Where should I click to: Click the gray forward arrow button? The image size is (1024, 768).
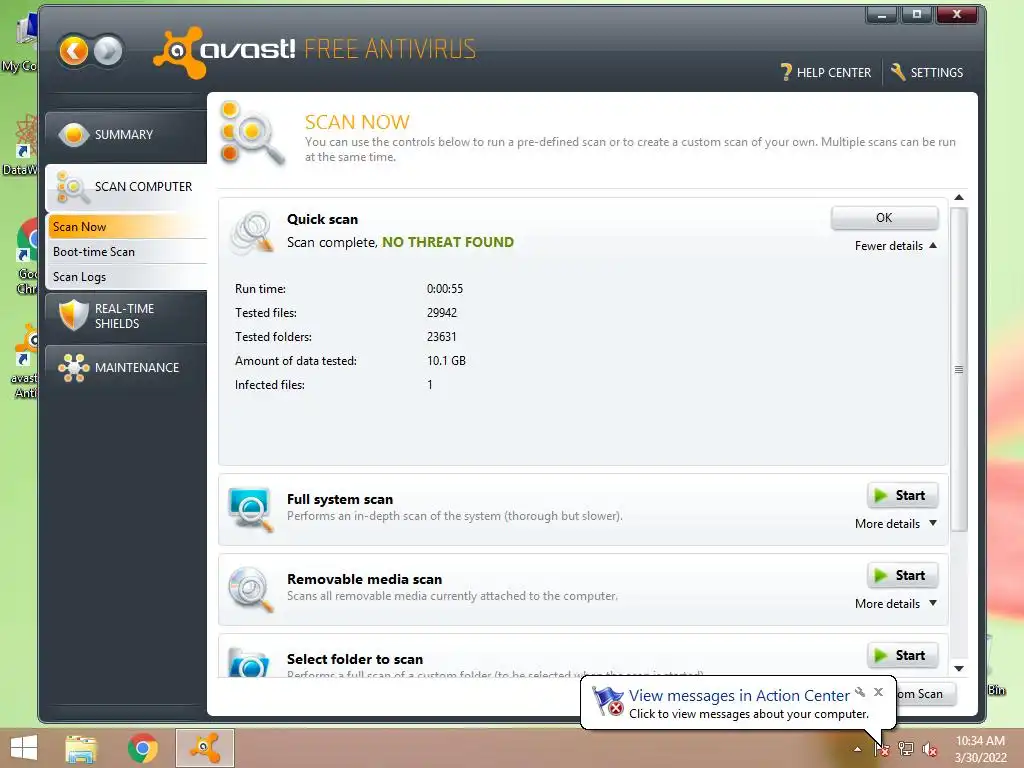pos(108,50)
